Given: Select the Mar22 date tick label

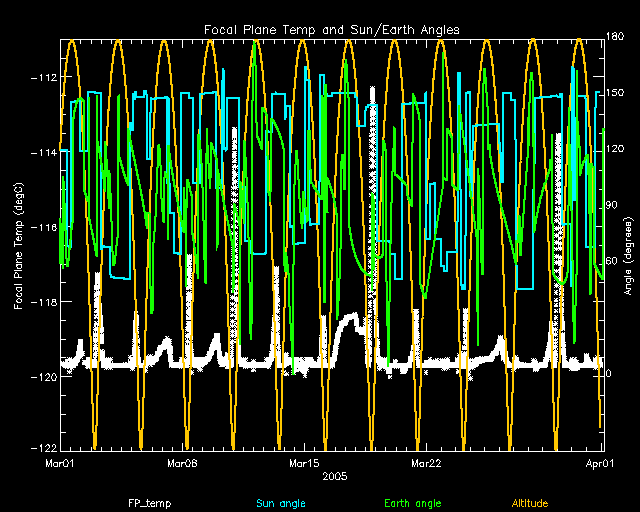Looking at the screenshot, I should click(427, 463).
